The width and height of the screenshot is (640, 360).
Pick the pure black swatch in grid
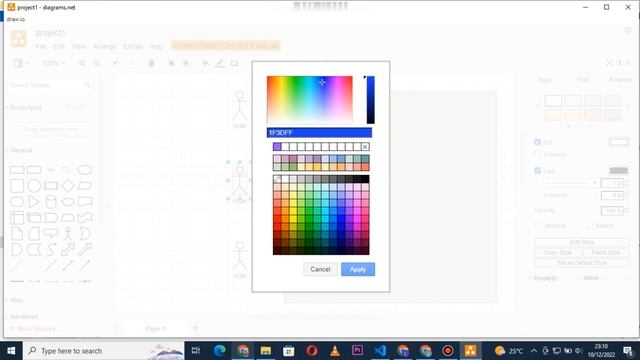365,179
